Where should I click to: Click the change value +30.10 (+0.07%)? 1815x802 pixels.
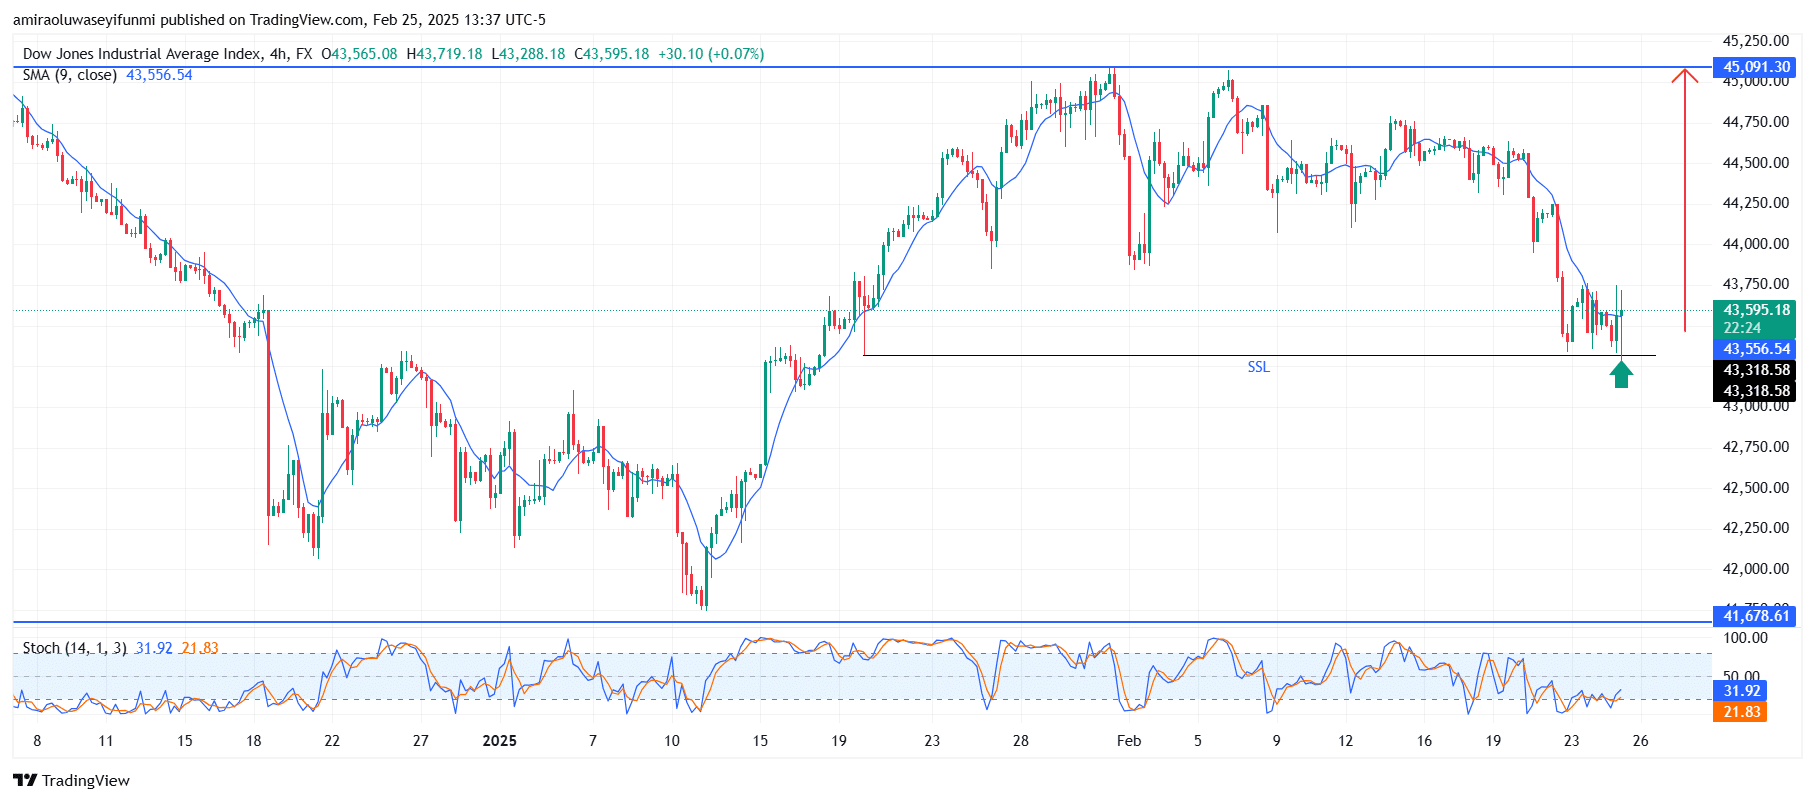pos(711,54)
